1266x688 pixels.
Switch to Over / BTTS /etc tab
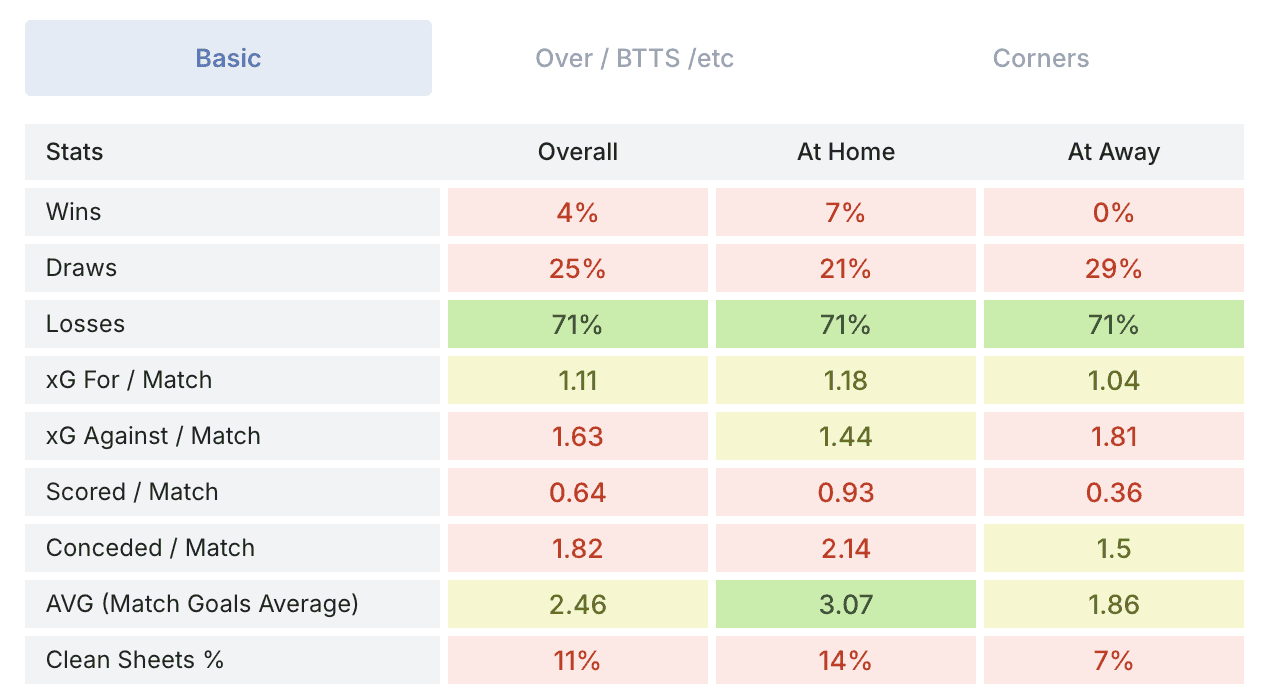coord(634,58)
